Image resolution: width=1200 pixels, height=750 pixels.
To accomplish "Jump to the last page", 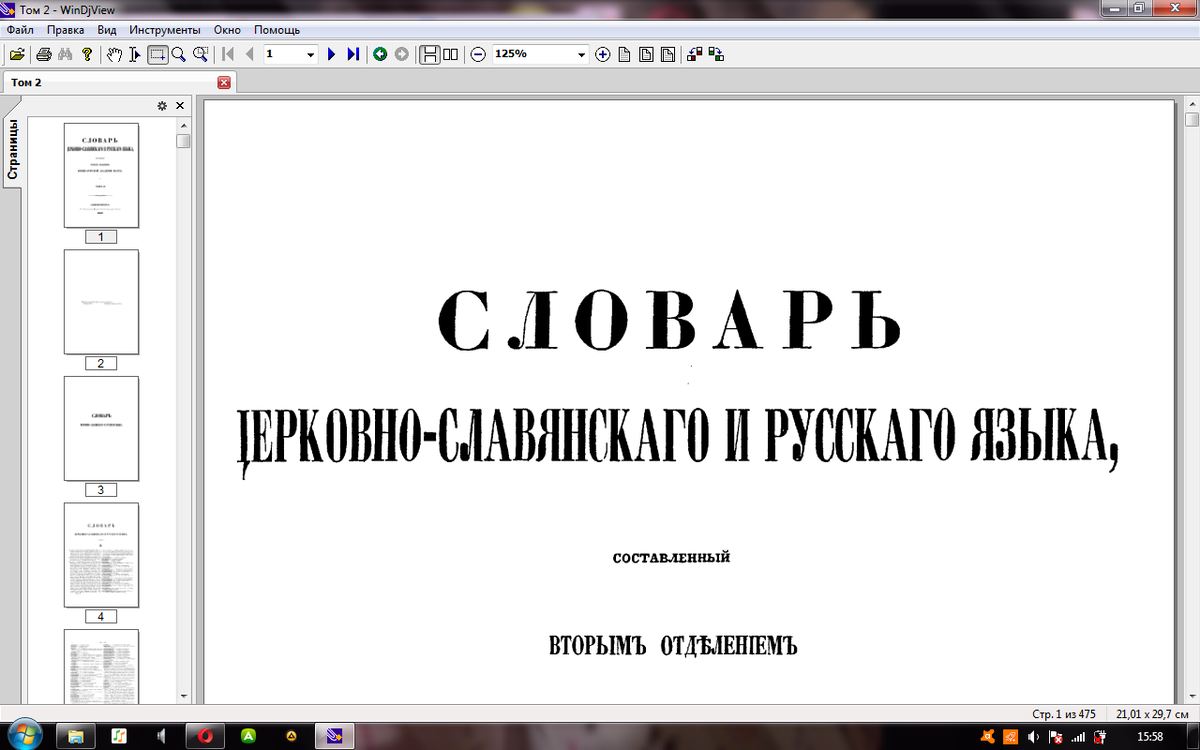I will (352, 54).
